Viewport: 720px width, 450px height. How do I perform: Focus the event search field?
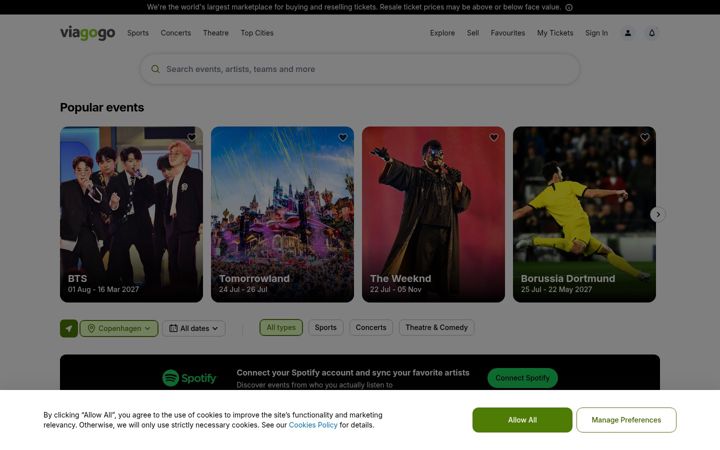click(360, 69)
